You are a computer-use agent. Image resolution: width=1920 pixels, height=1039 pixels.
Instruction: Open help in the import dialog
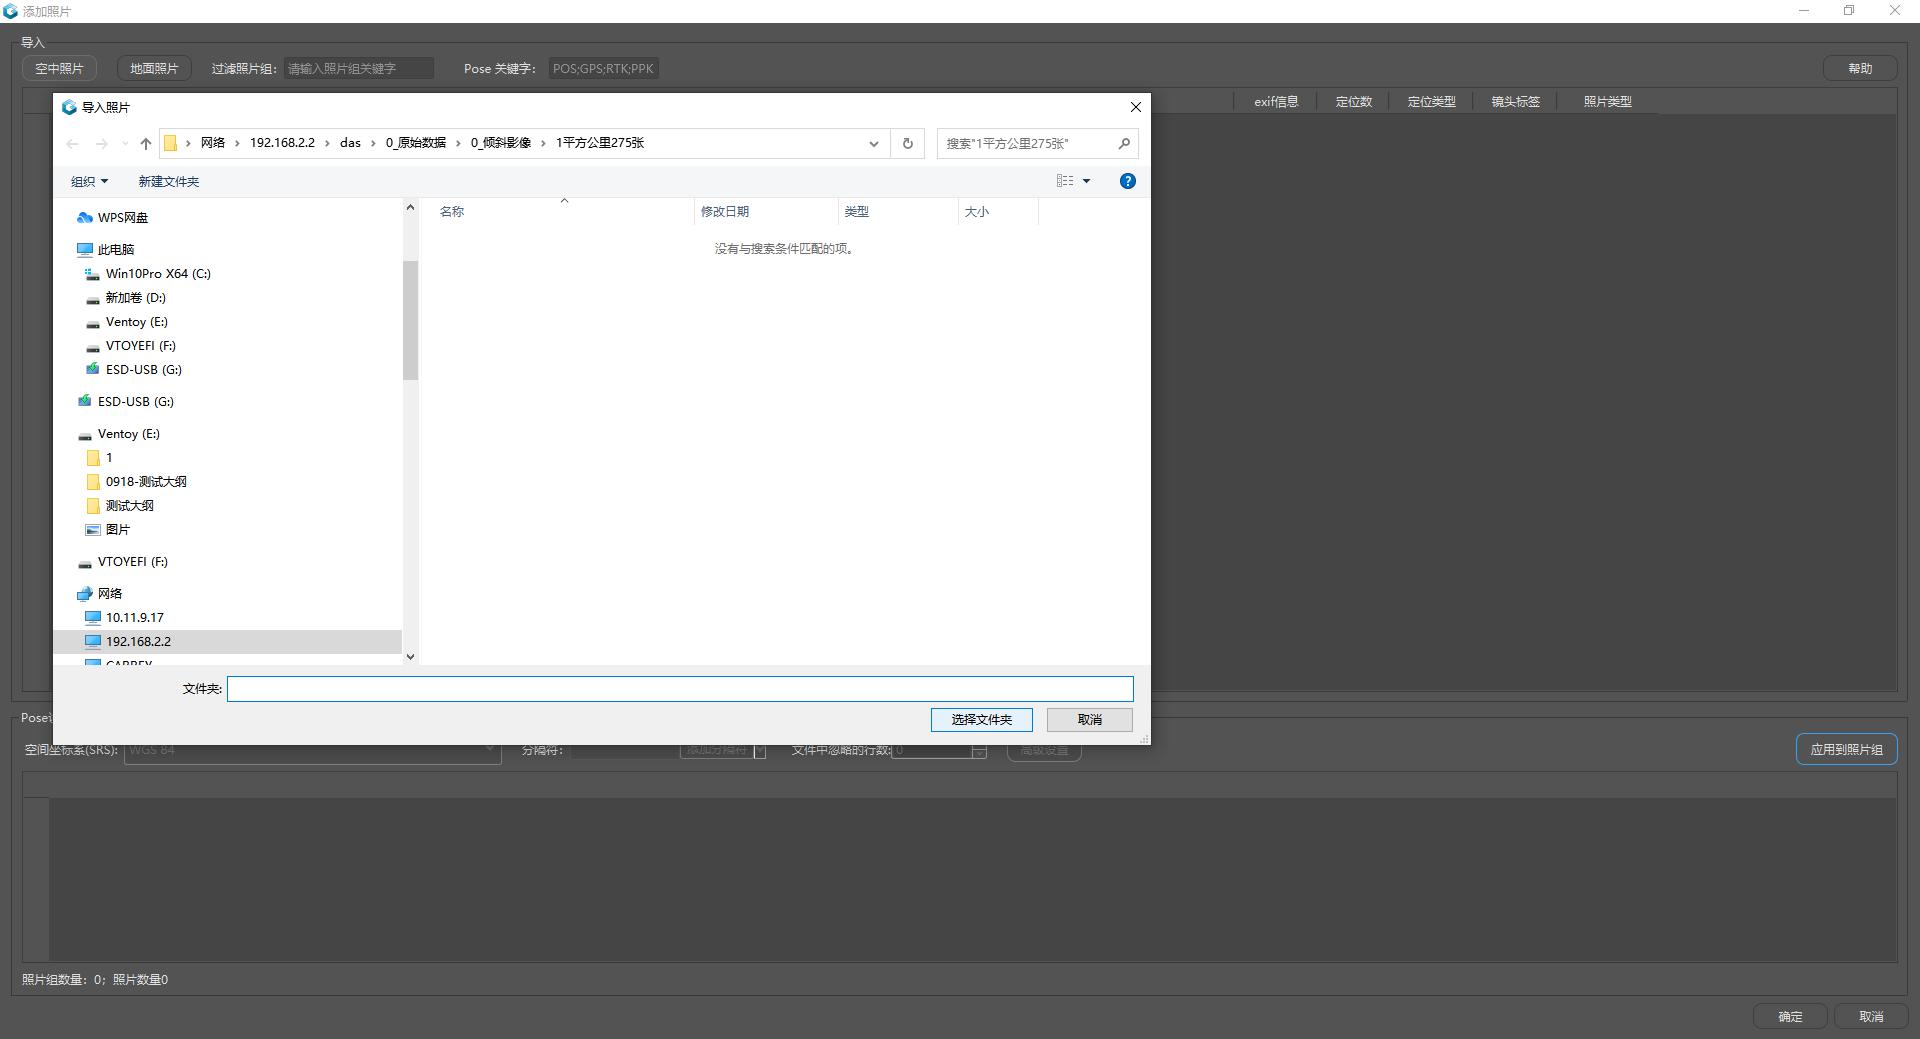pyautogui.click(x=1127, y=181)
